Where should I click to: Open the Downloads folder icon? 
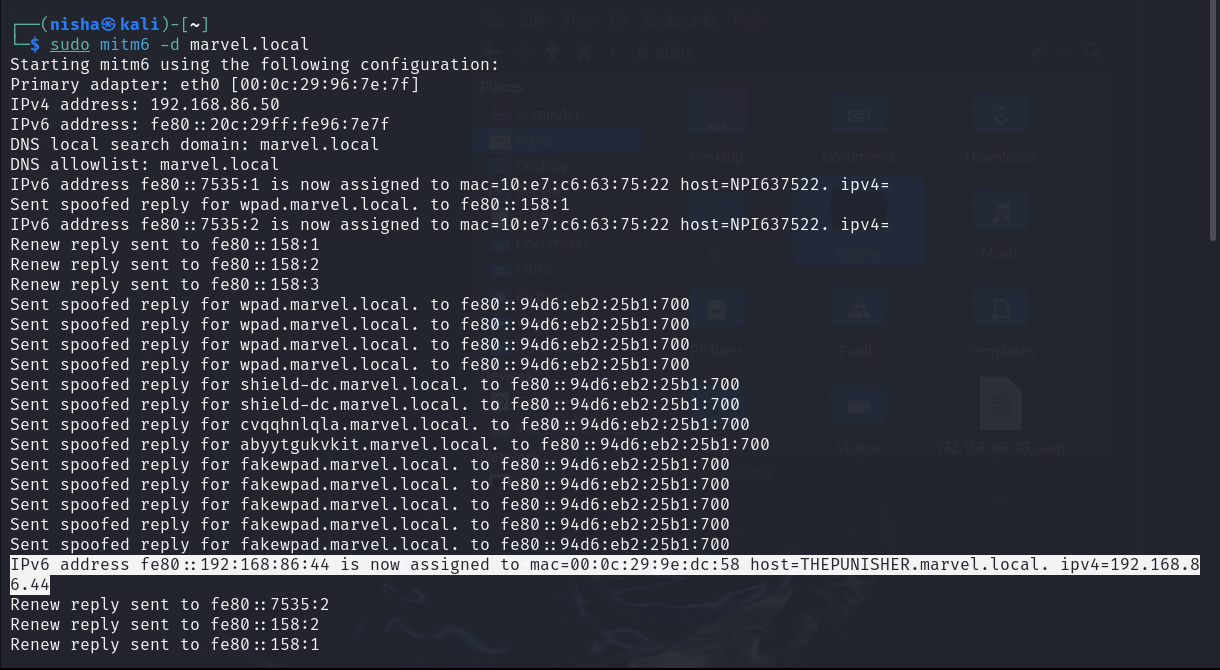click(1001, 120)
